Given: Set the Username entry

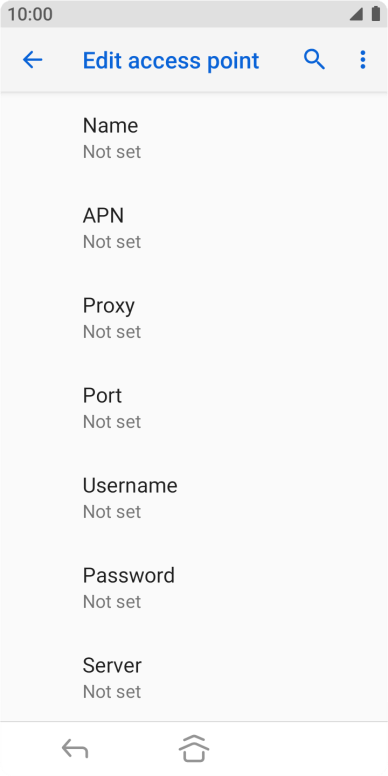Looking at the screenshot, I should [x=194, y=498].
